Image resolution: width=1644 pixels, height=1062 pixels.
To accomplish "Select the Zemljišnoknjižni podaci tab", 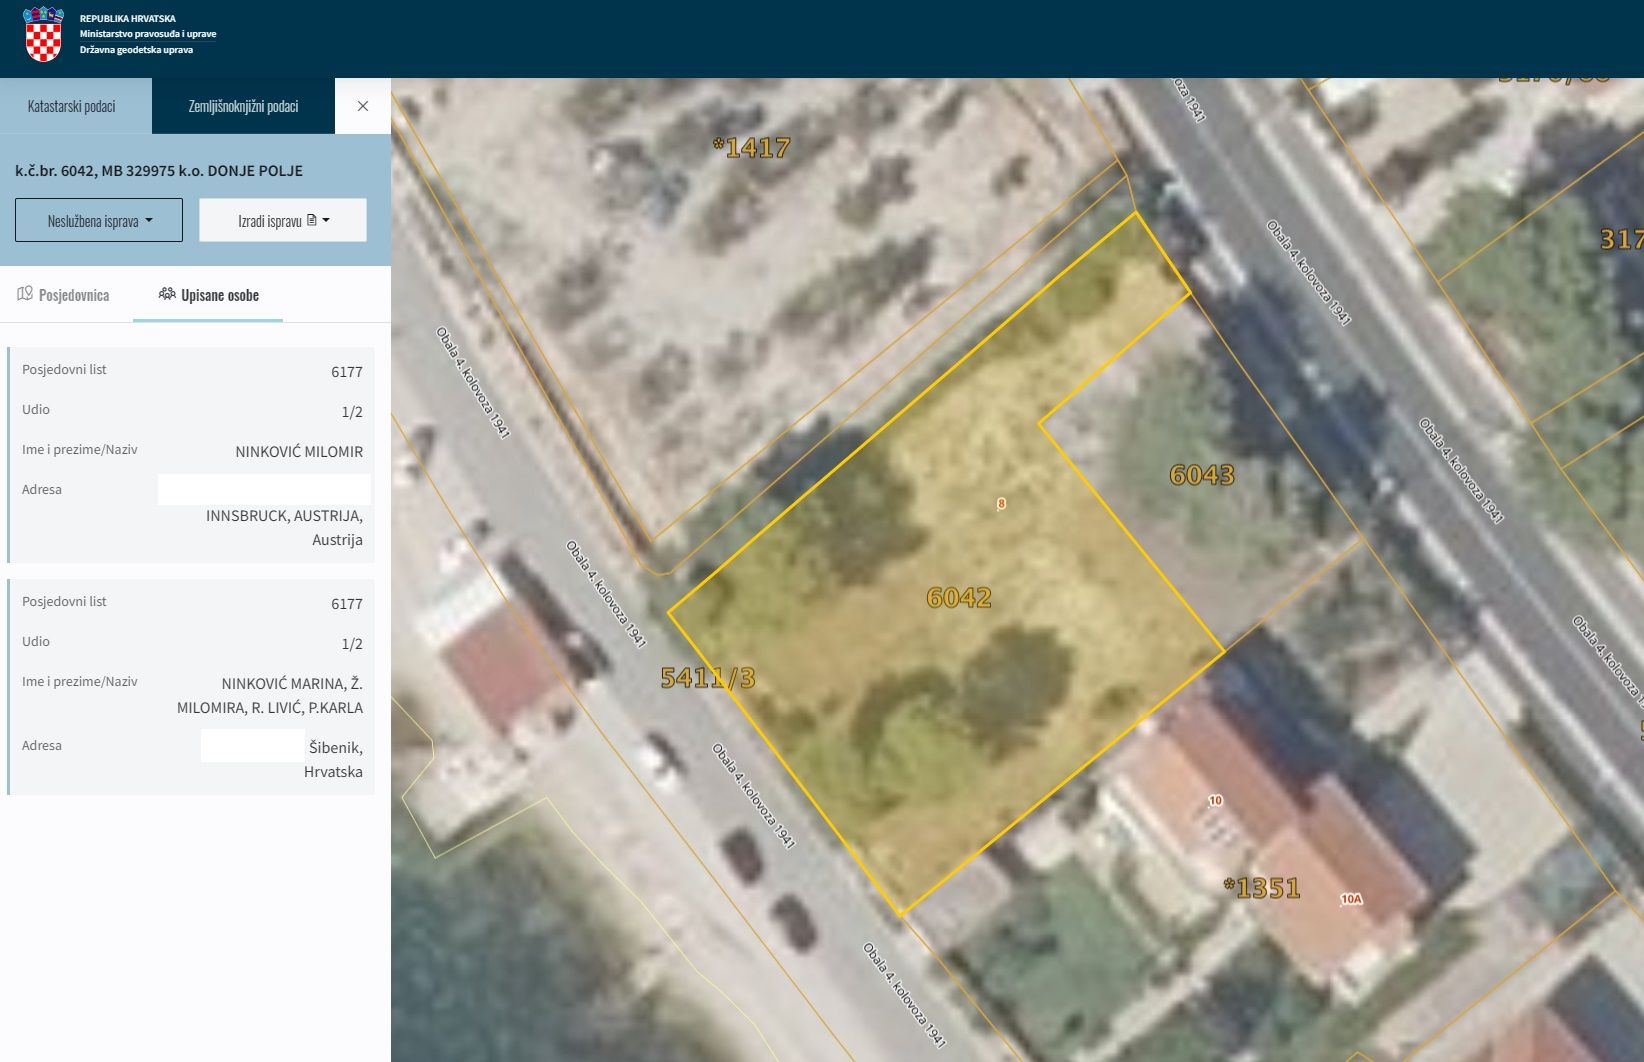I will [x=243, y=106].
